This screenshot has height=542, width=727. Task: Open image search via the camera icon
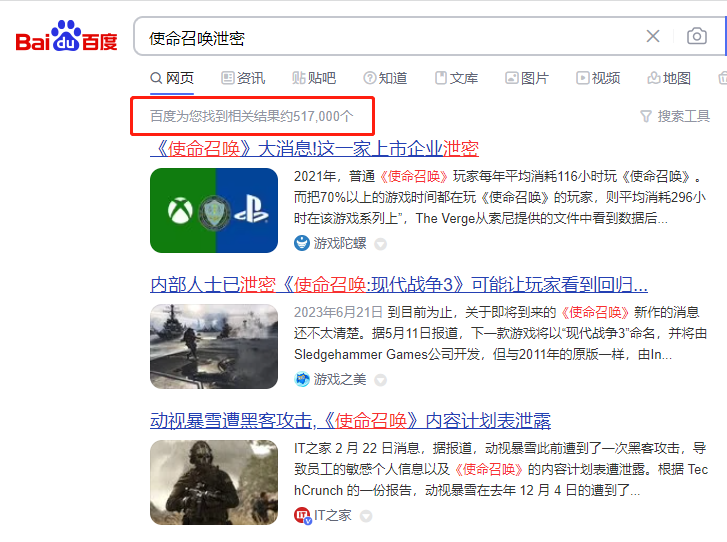coord(696,36)
